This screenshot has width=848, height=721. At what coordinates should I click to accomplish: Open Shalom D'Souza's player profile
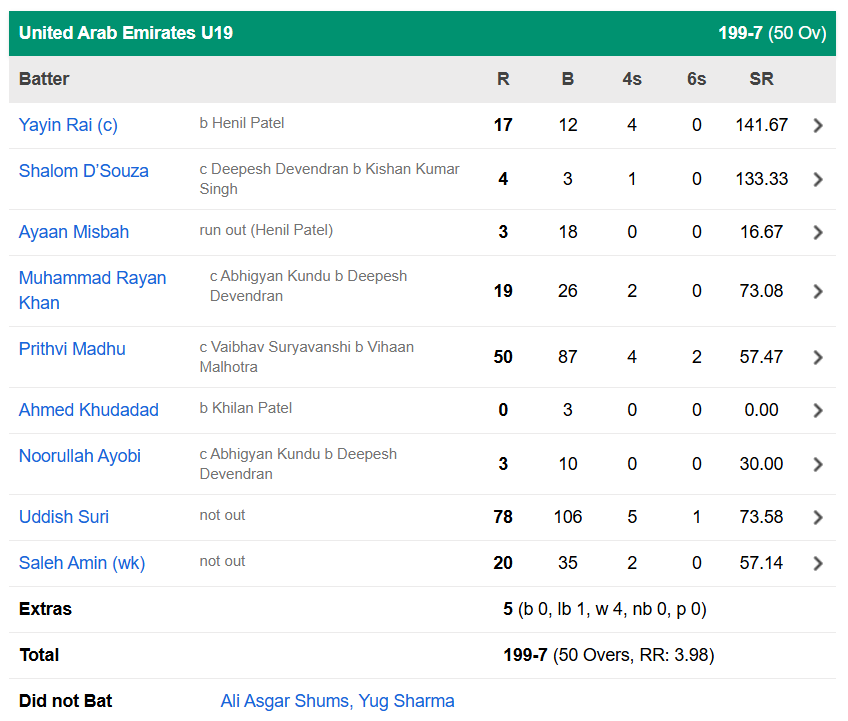[x=84, y=171]
